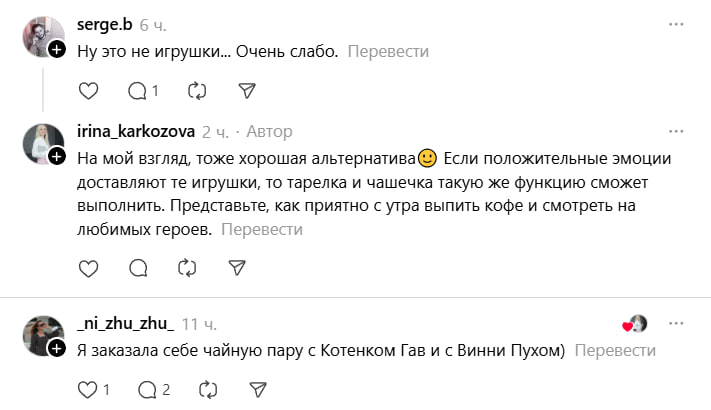Like irina_karkozova's reply
Viewport: 711px width, 410px height.
(x=88, y=267)
